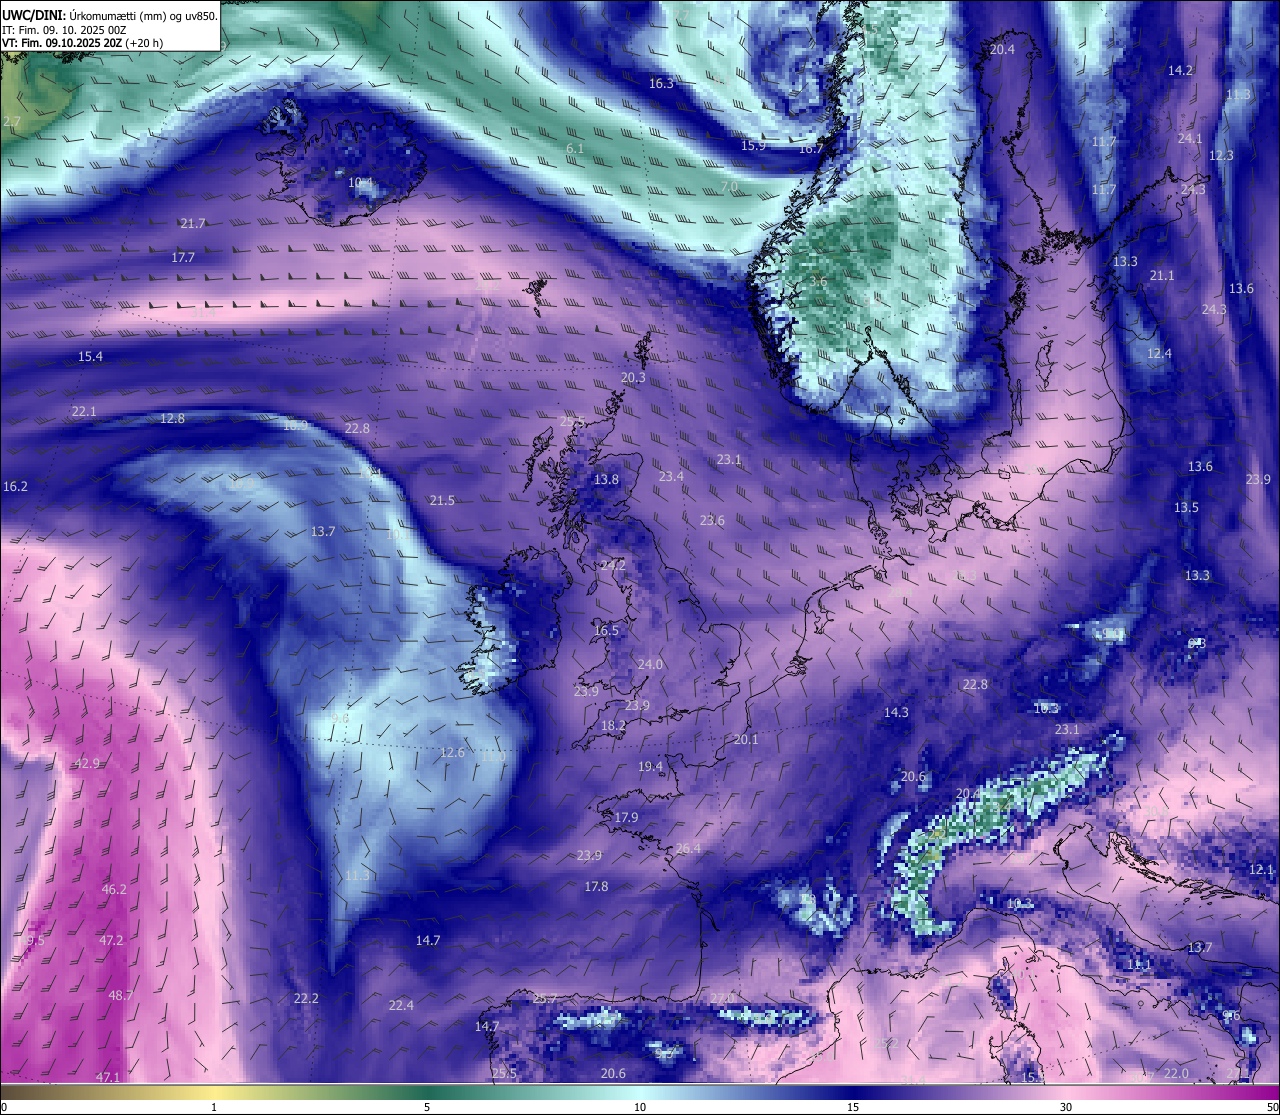Click the title text 'UWC/DINI: Úrkomumætti (mm) og uv850.'
1280x1115 pixels.
point(109,15)
